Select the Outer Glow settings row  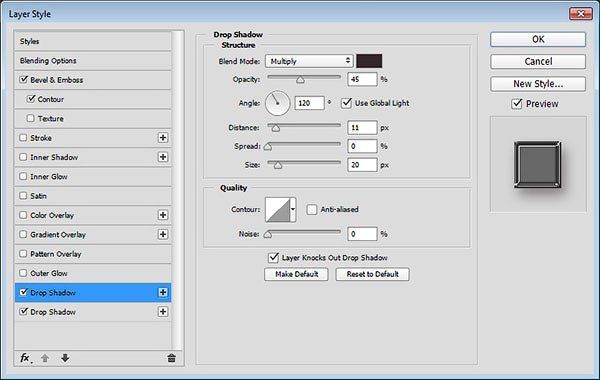tap(93, 273)
